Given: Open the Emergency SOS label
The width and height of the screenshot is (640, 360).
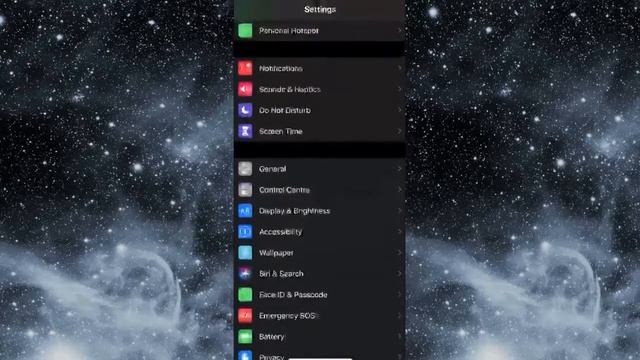Looking at the screenshot, I should (287, 316).
